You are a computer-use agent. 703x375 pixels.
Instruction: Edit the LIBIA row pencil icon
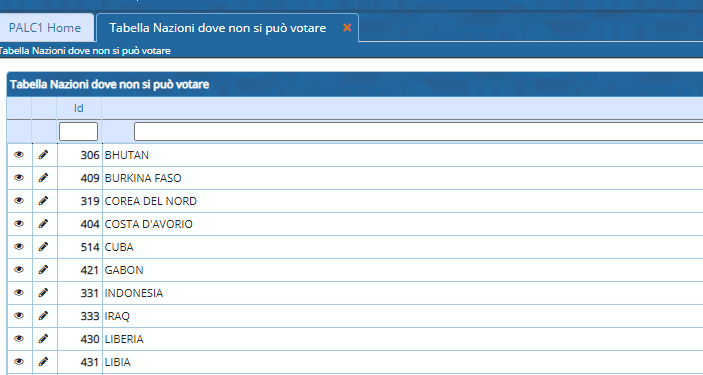tap(43, 362)
